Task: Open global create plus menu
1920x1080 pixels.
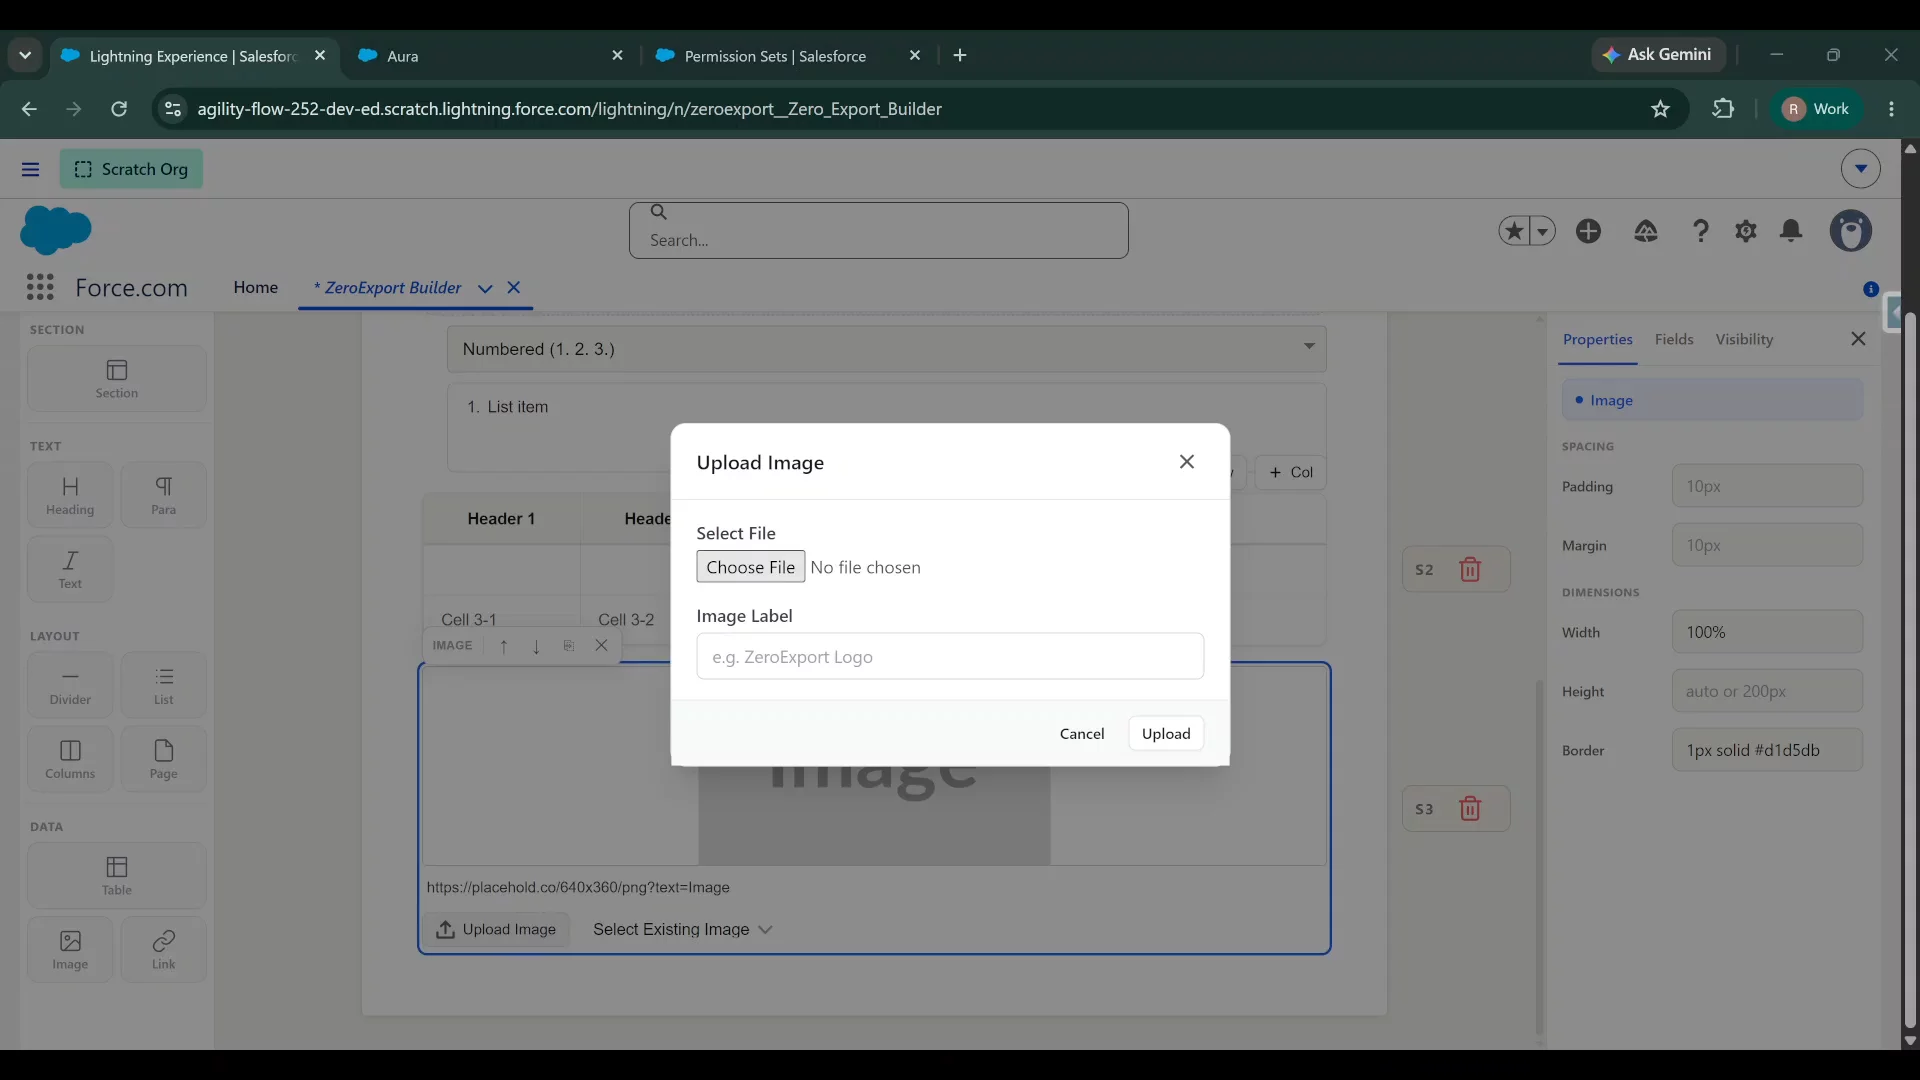Action: [1589, 231]
